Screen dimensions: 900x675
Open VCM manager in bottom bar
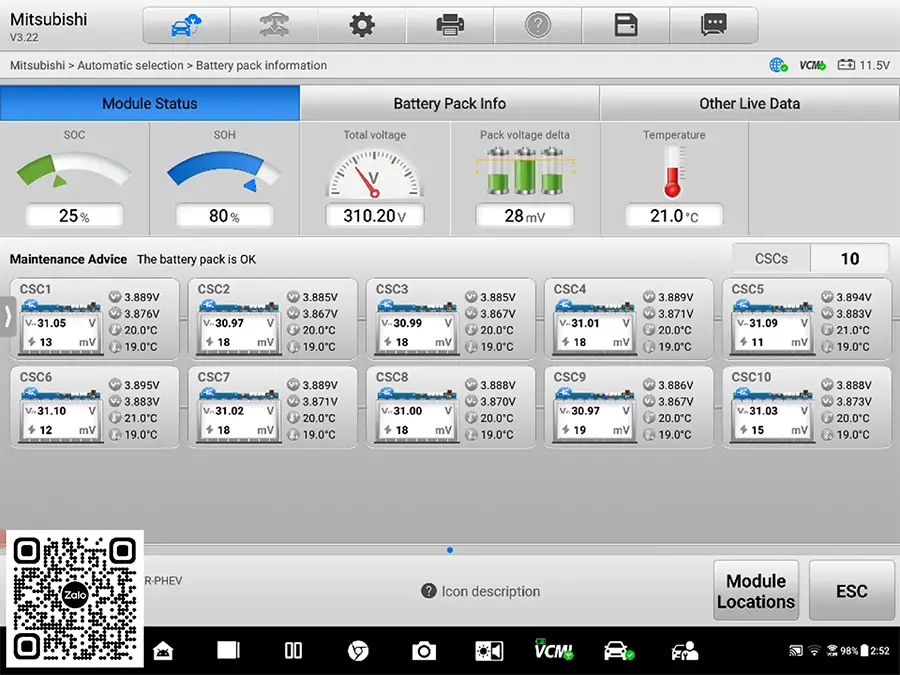point(553,649)
